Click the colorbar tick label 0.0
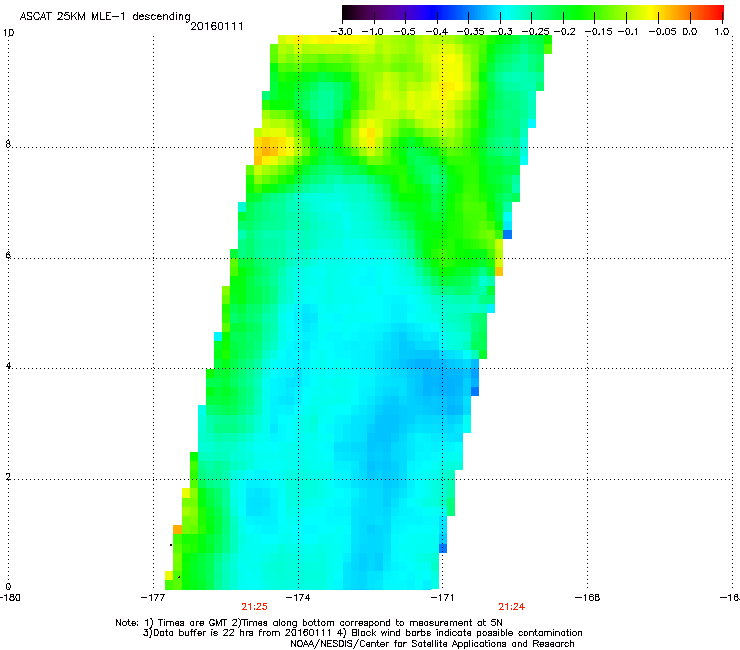Screen dimensions: 740x650 (x=690, y=32)
